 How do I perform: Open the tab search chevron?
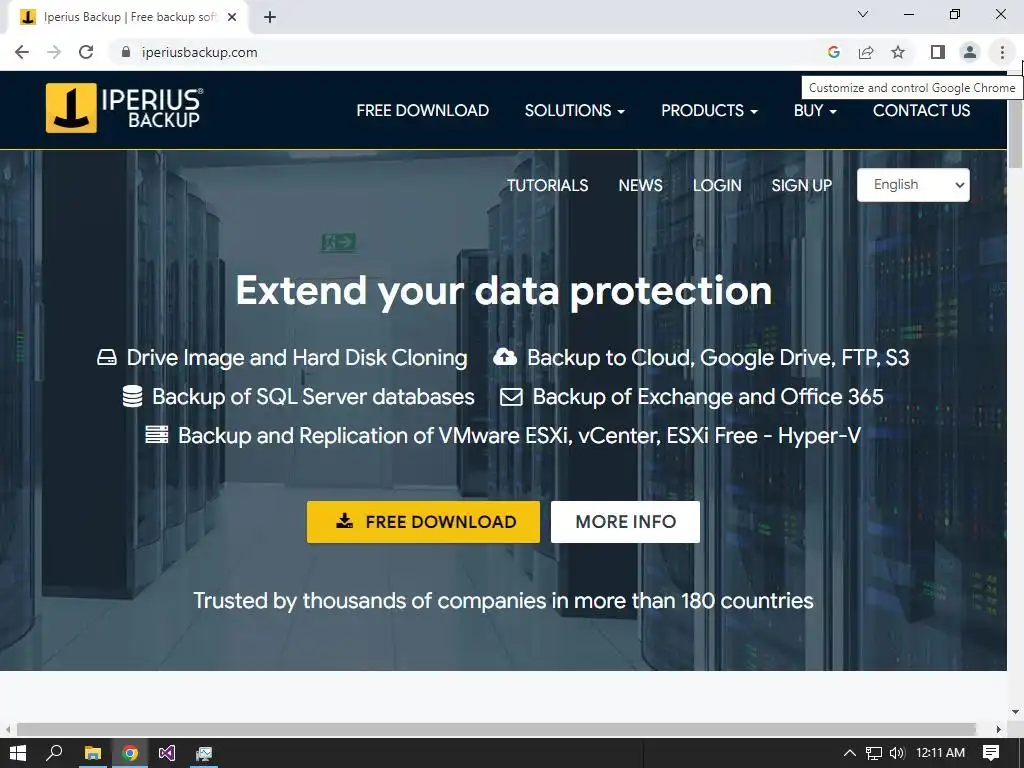point(863,14)
